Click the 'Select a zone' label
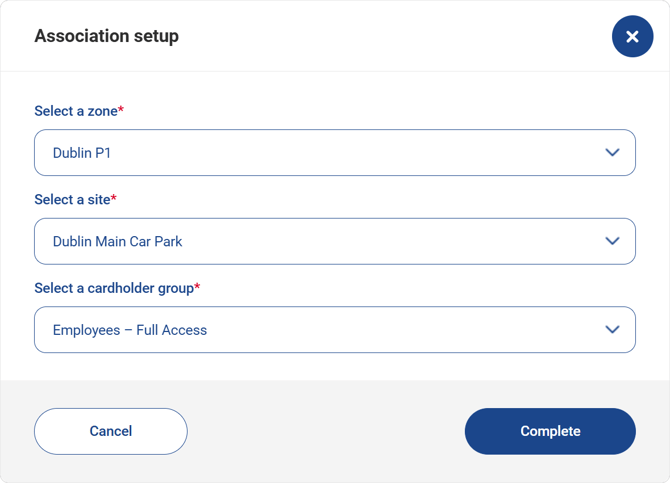This screenshot has height=483, width=670. point(75,111)
